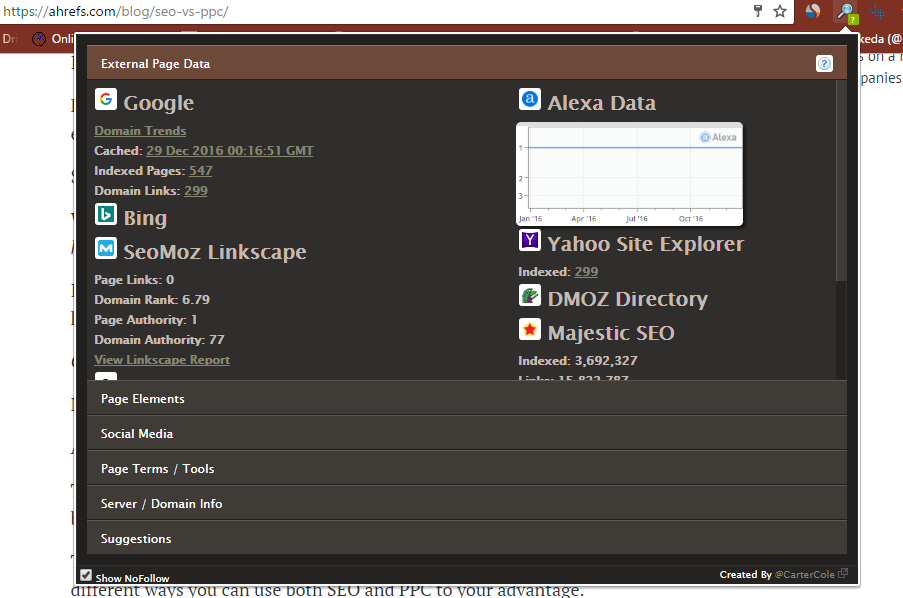903x598 pixels.
Task: Expand the Server / Domain Info section
Action: 466,504
